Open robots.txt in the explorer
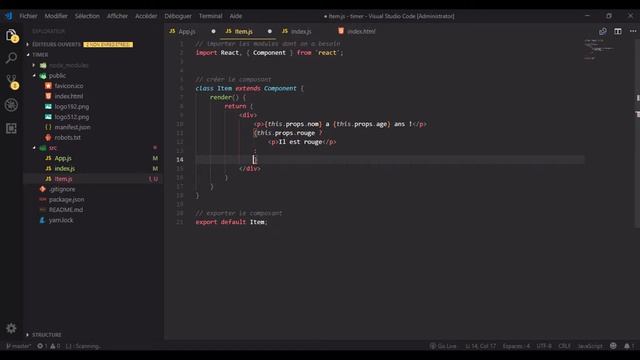This screenshot has height=360, width=640. click(67, 138)
